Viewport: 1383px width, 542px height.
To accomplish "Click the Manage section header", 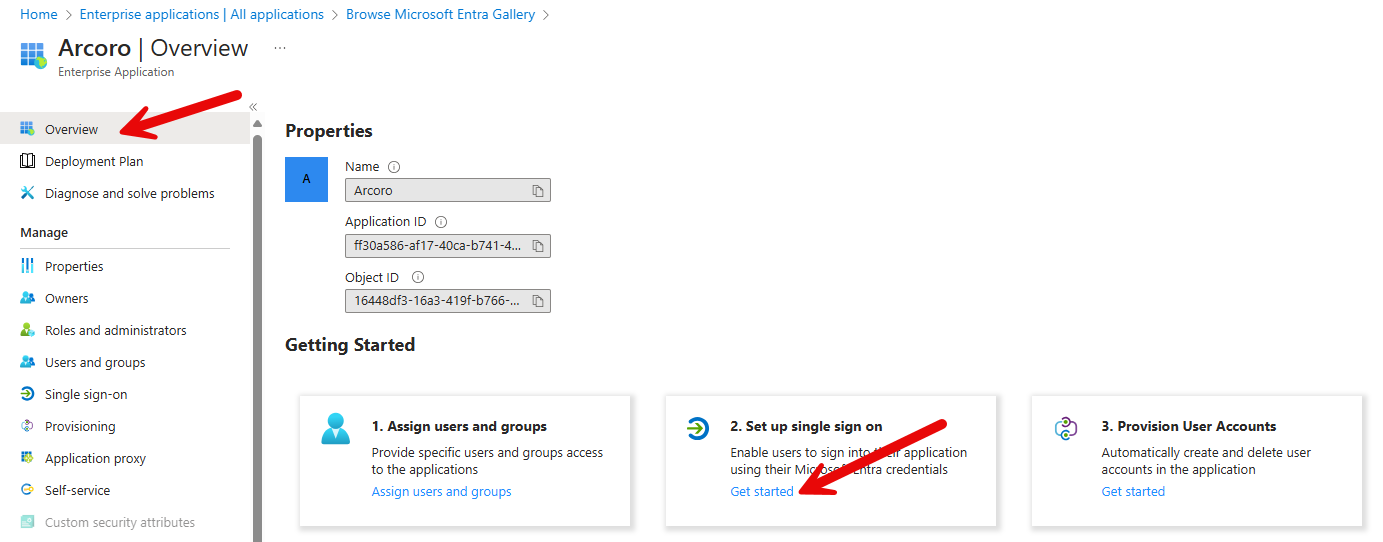I will point(44,232).
